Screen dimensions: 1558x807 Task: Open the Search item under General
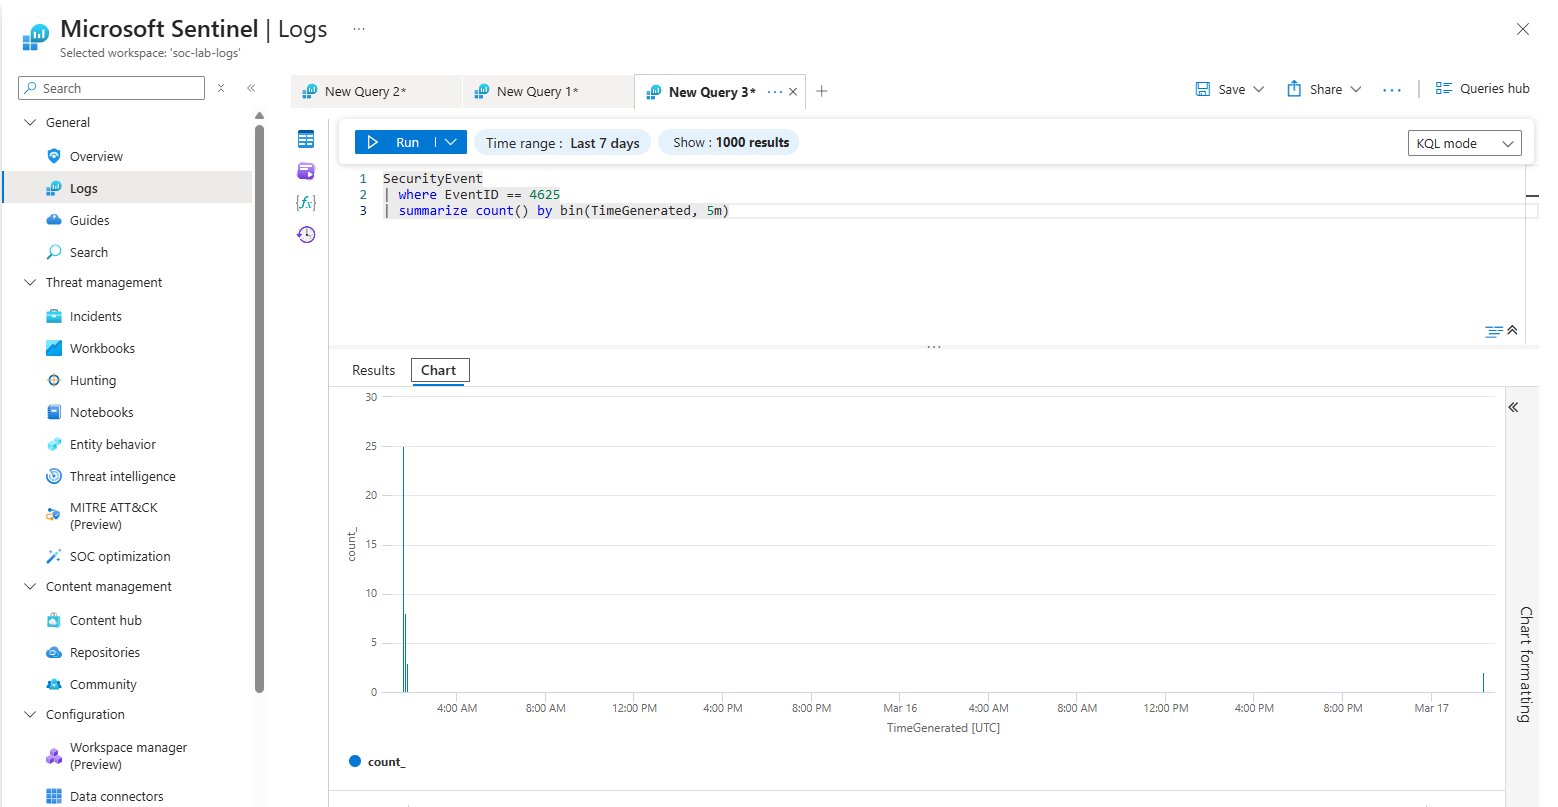click(88, 252)
